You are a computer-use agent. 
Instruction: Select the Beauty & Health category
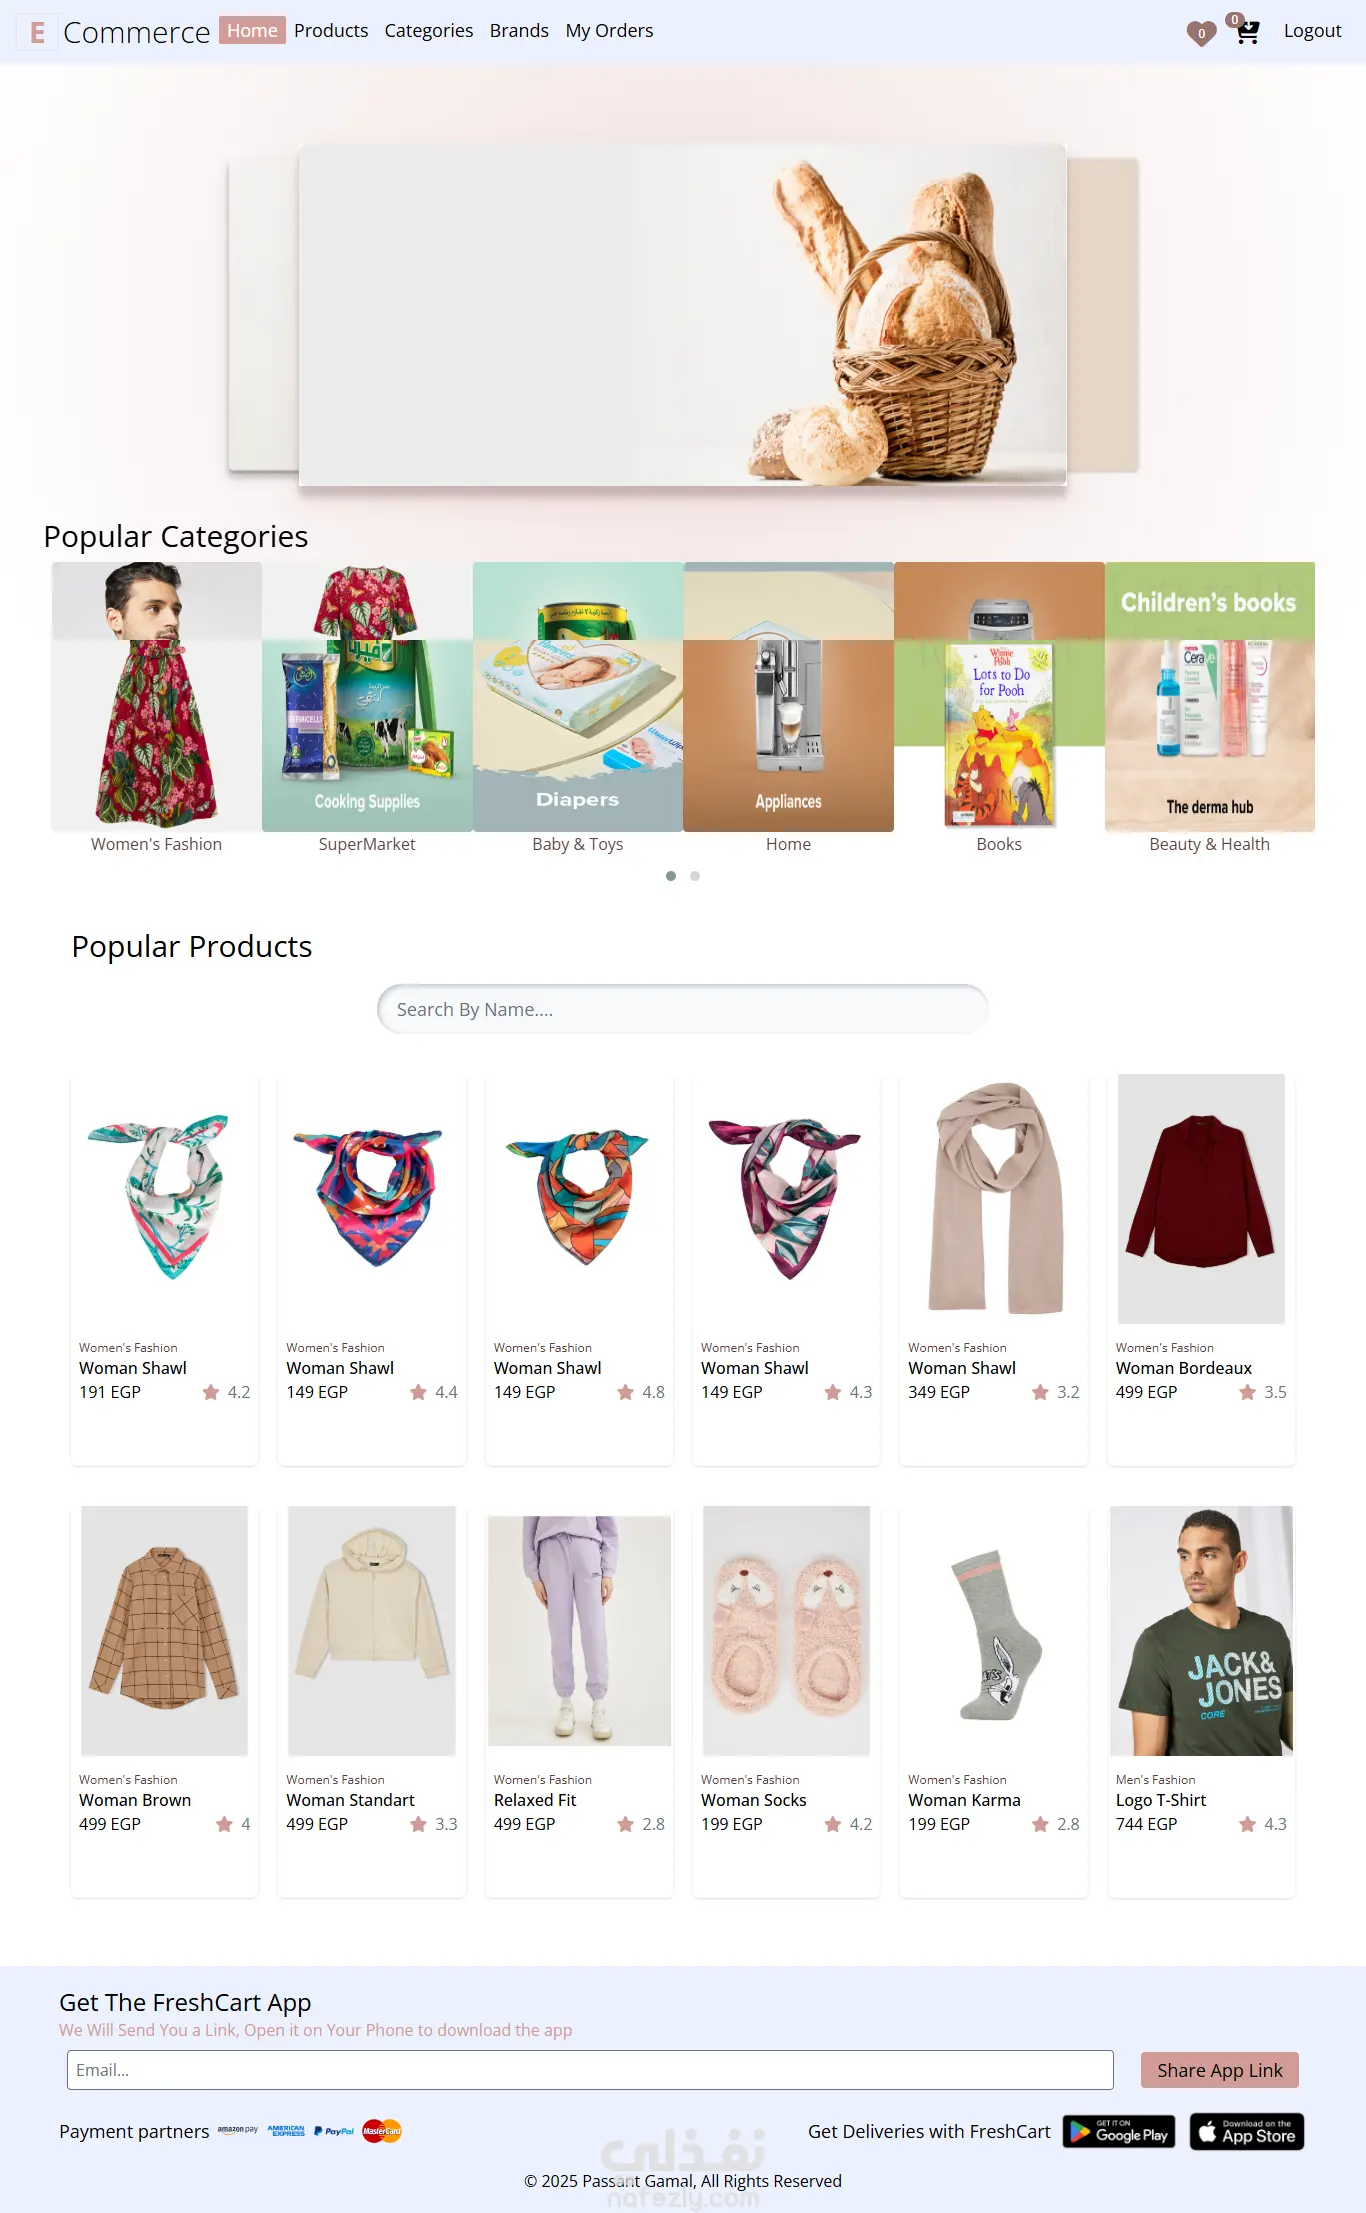[x=1209, y=708]
